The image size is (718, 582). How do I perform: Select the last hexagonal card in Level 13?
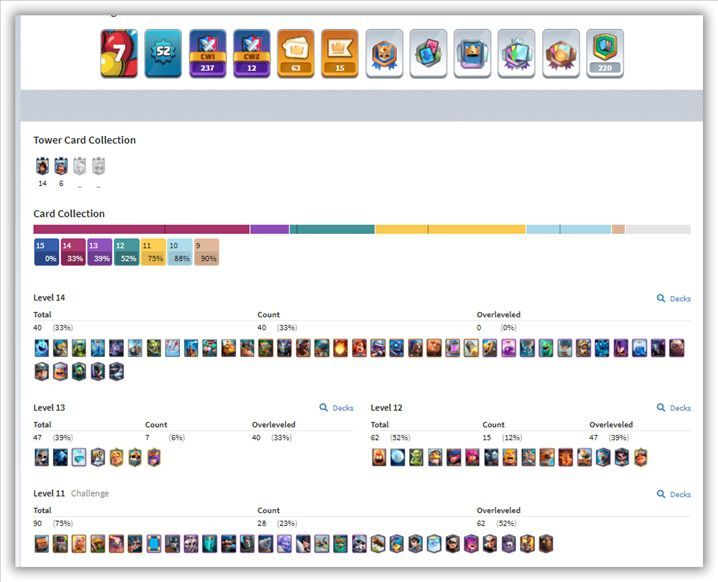coord(154,457)
